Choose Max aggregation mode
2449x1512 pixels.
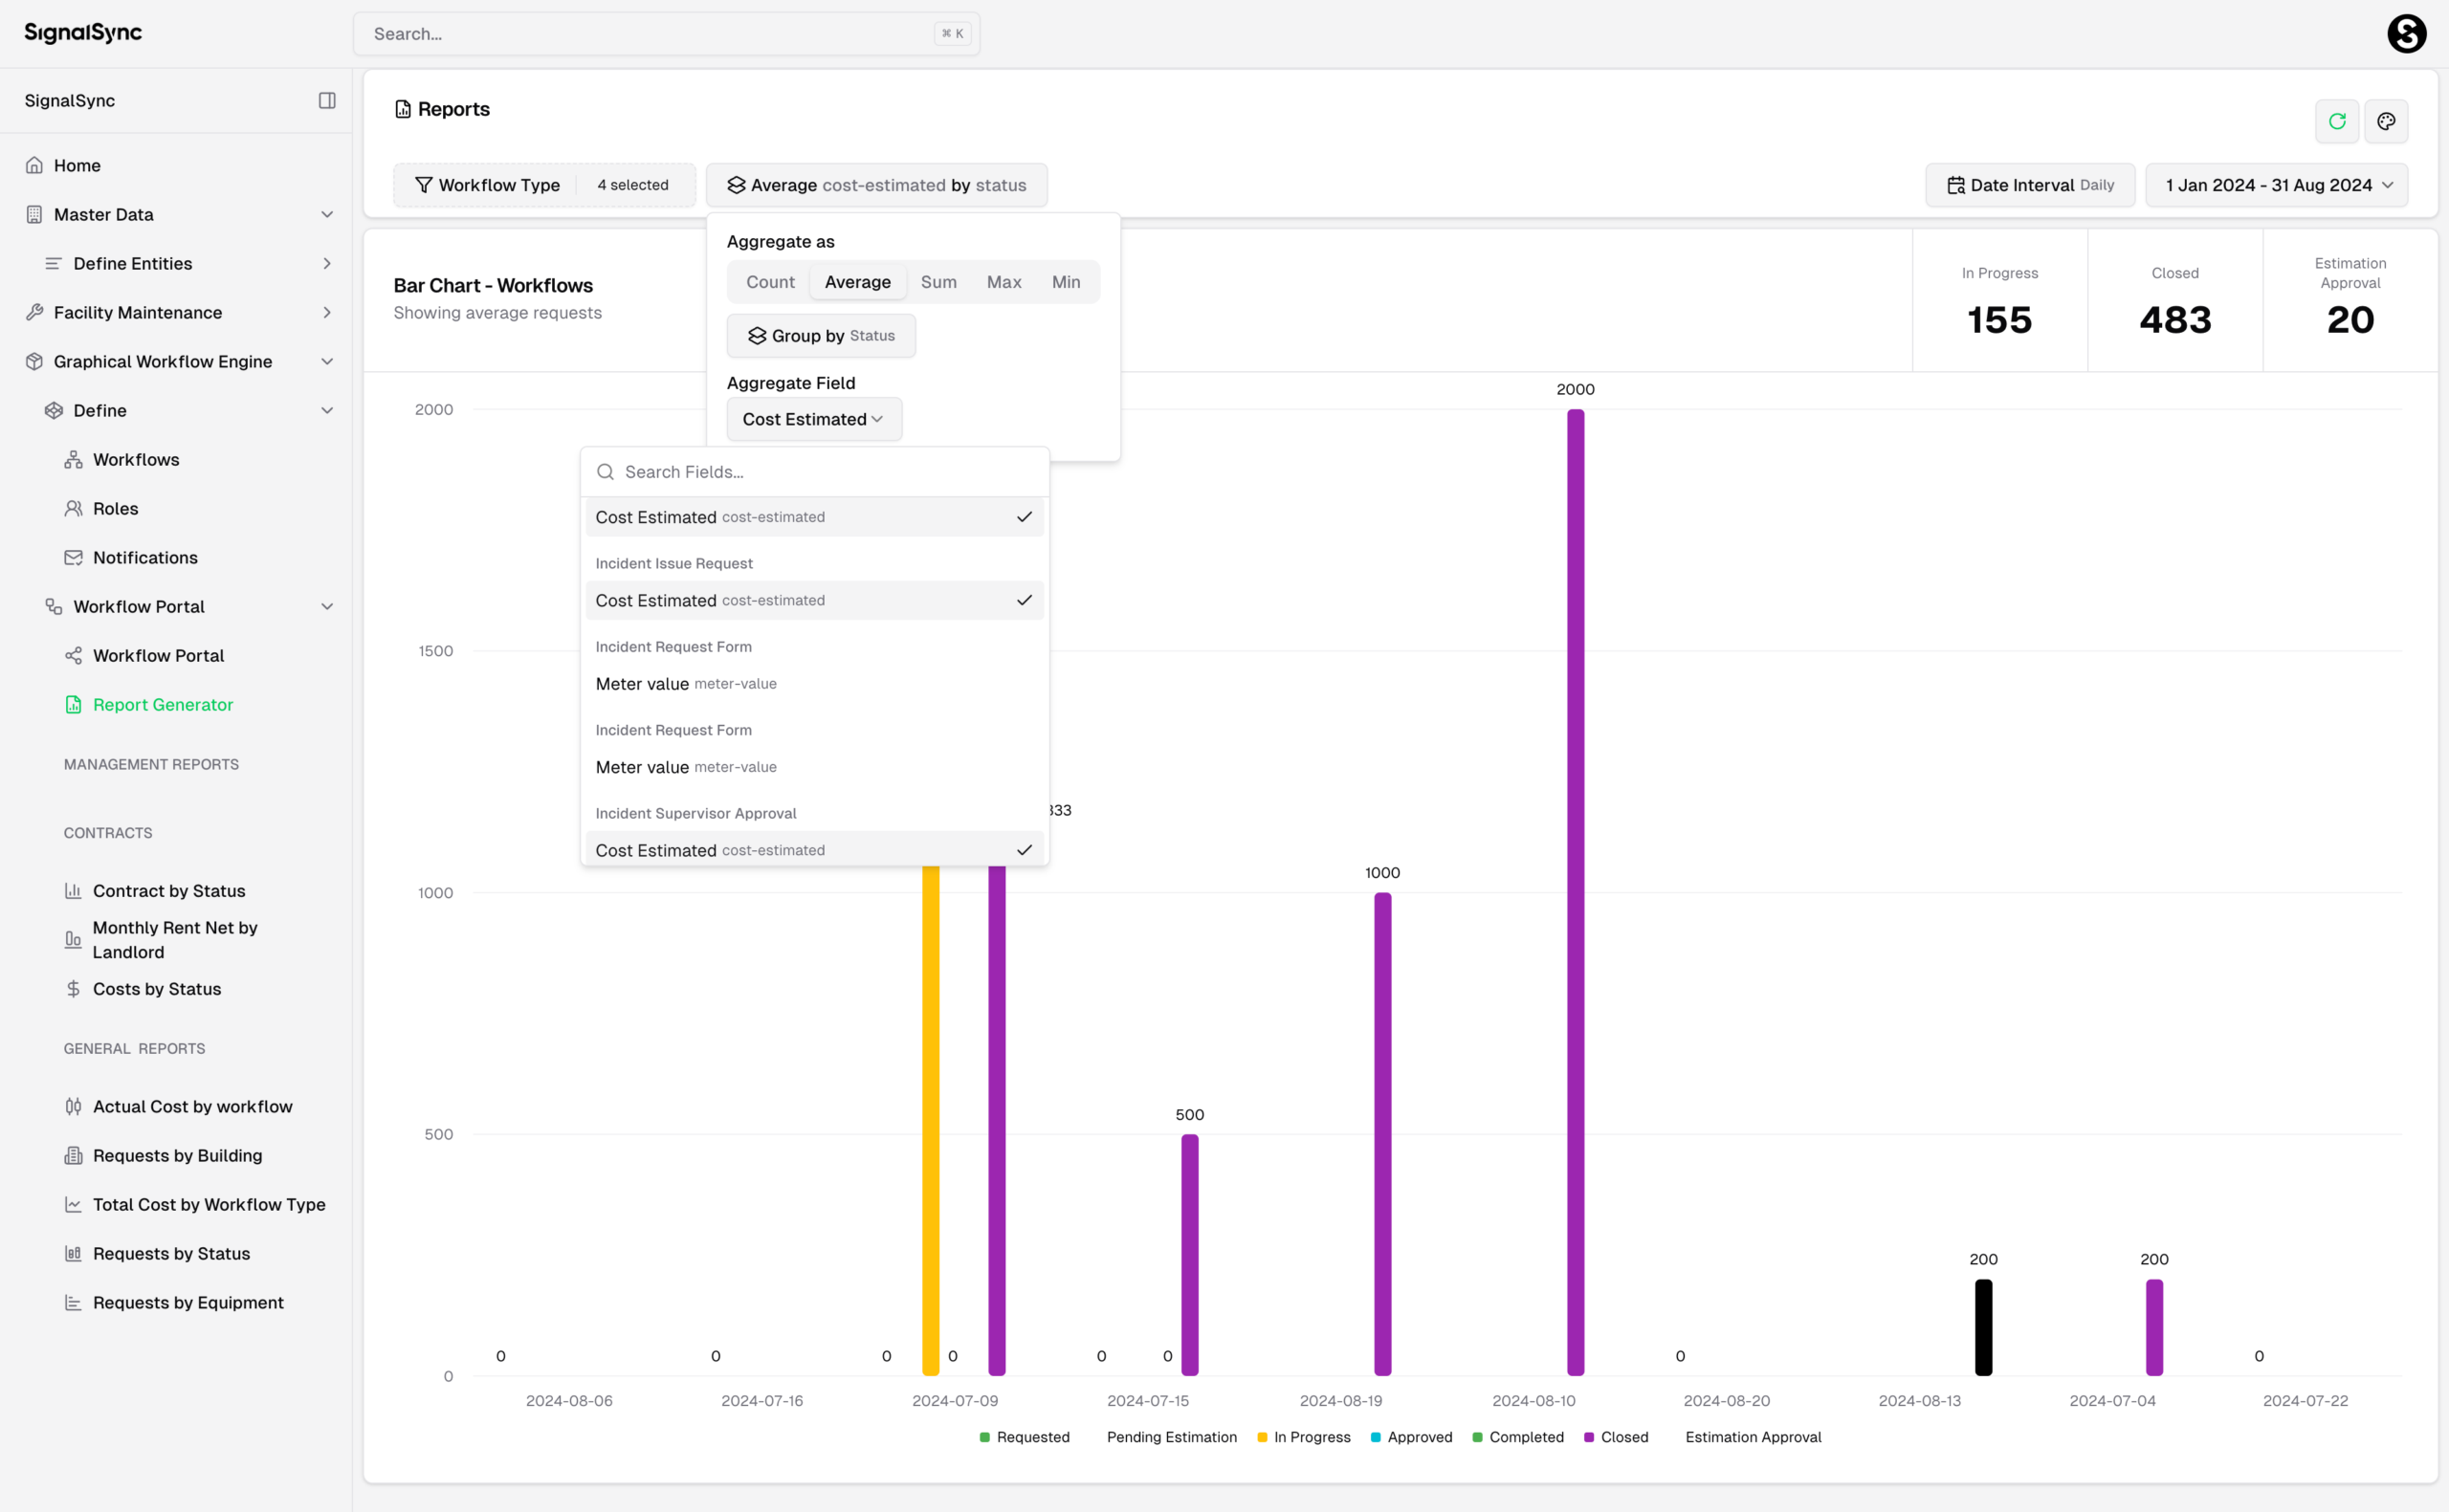pos(1003,282)
